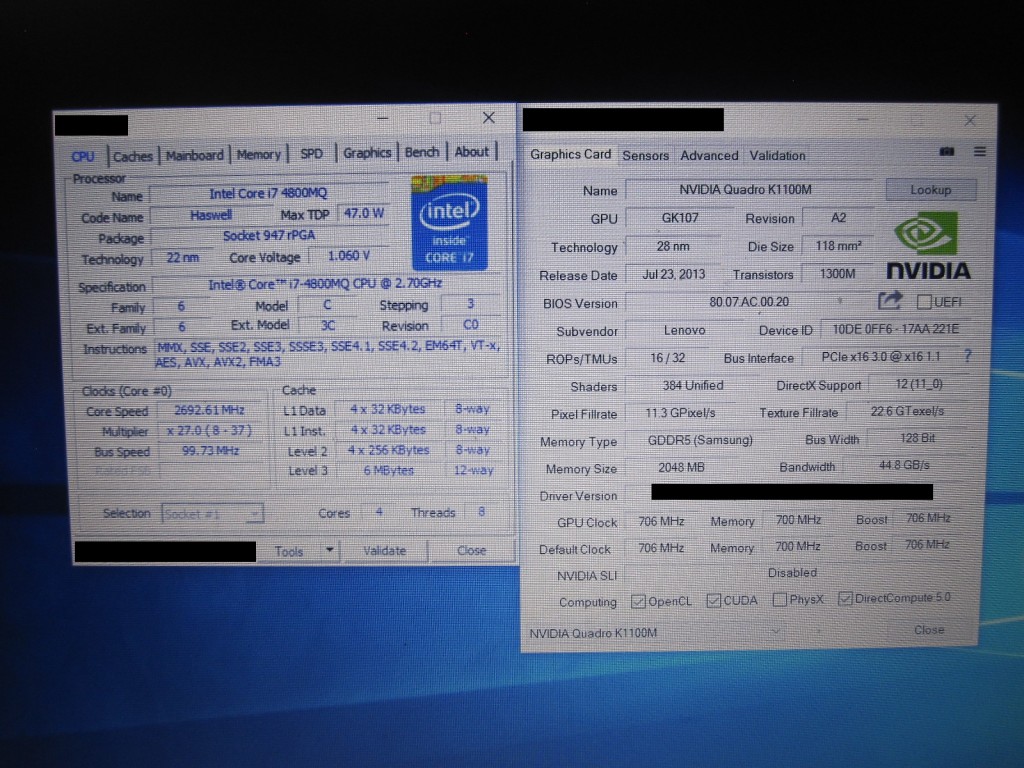
Task: Click the Bus Speed value '99.73 MHz'
Action: coord(209,451)
